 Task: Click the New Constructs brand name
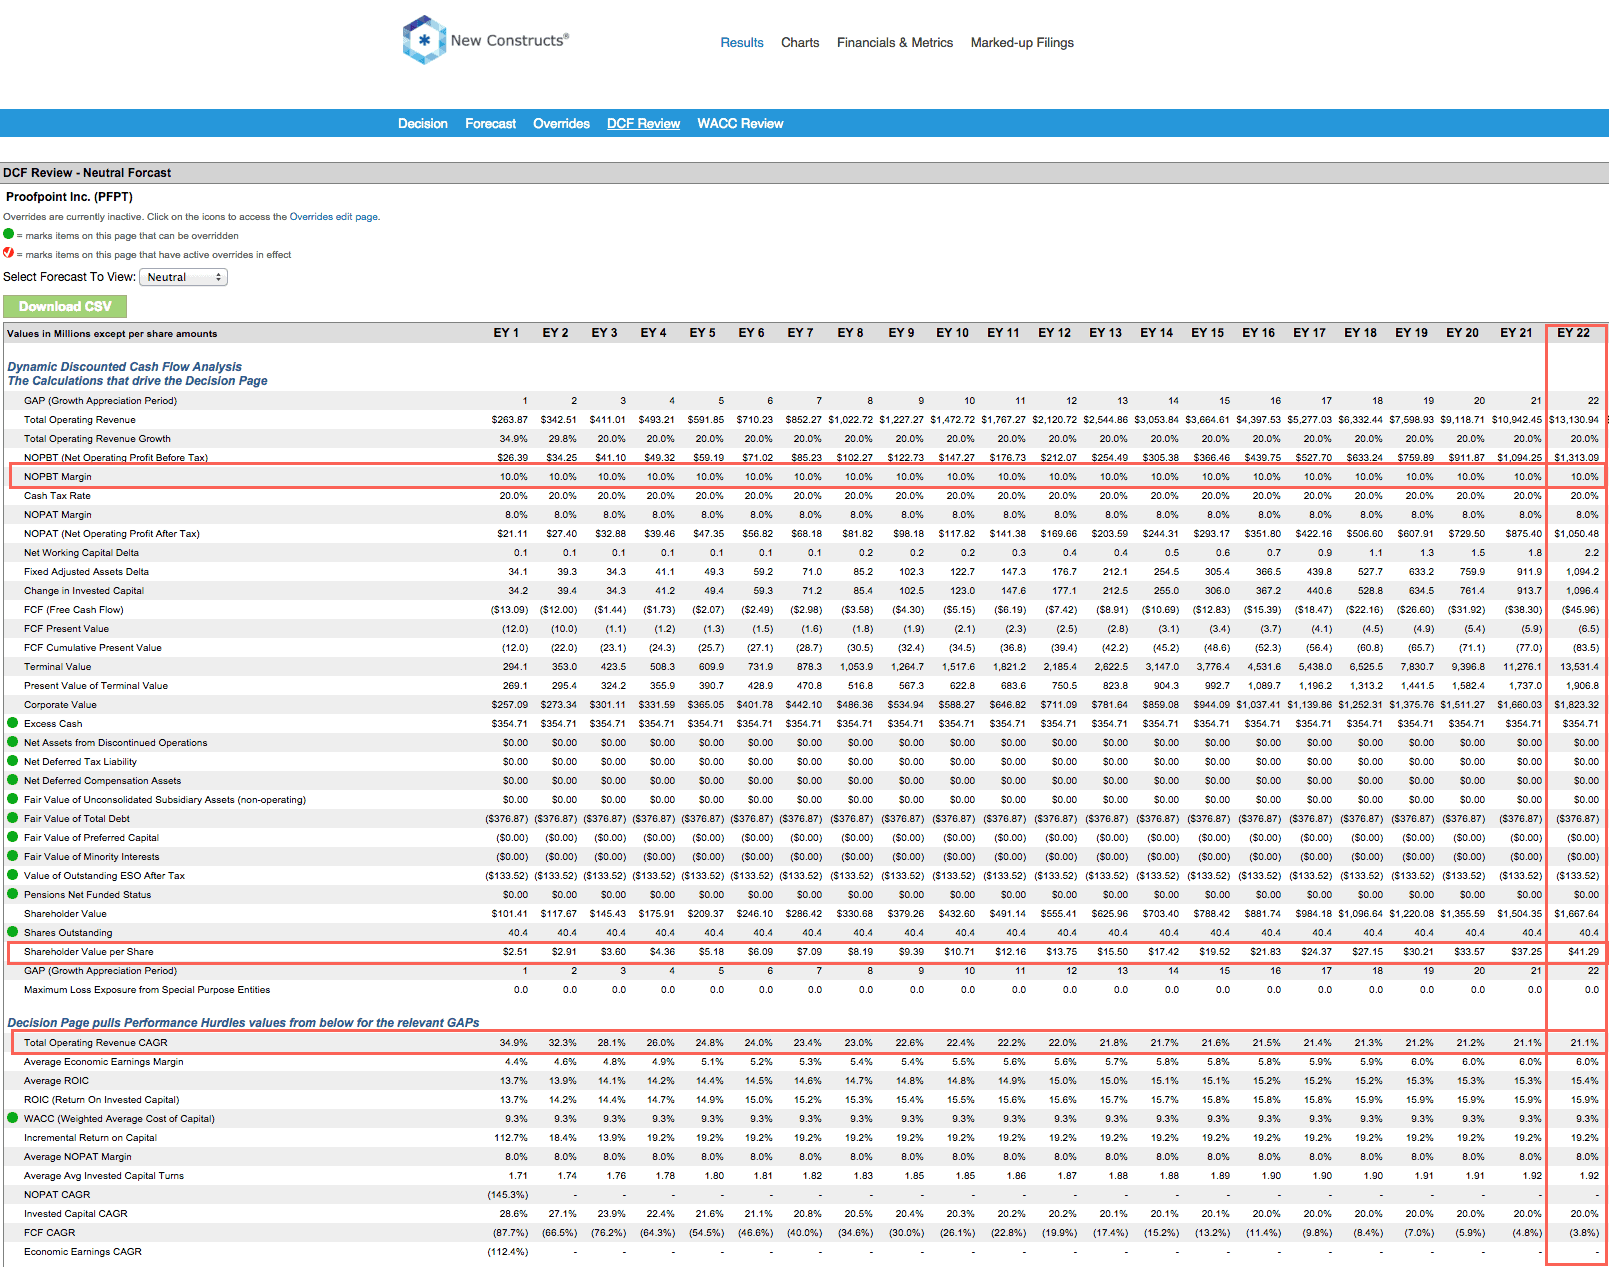(509, 40)
